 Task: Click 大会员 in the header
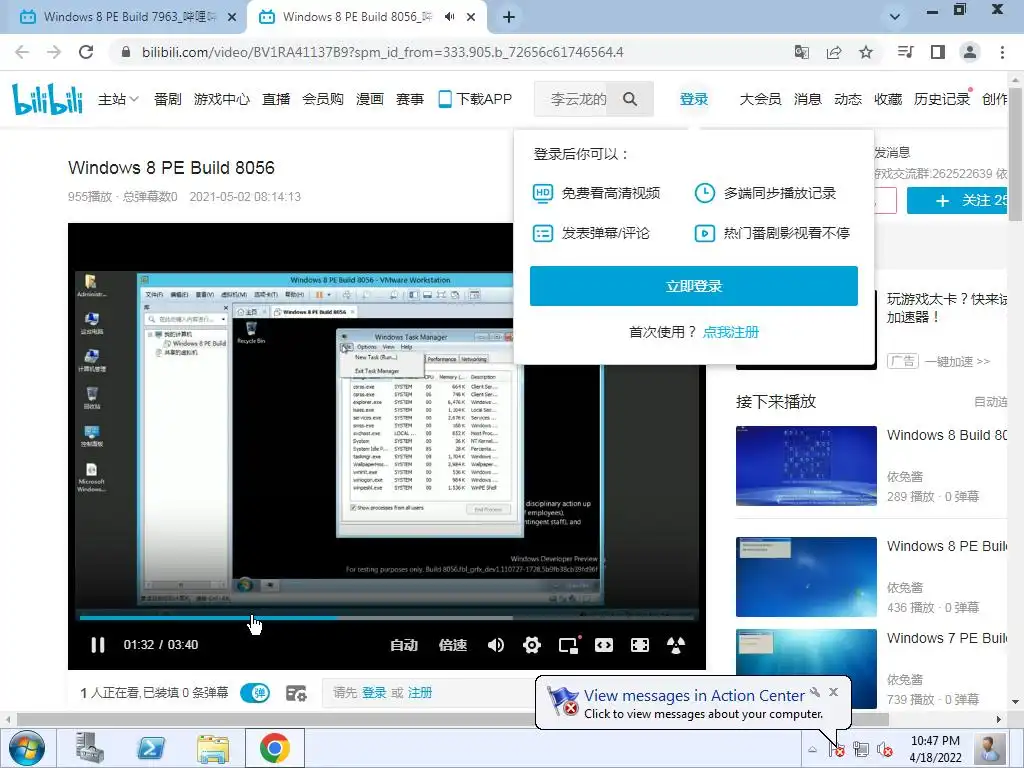pos(760,99)
